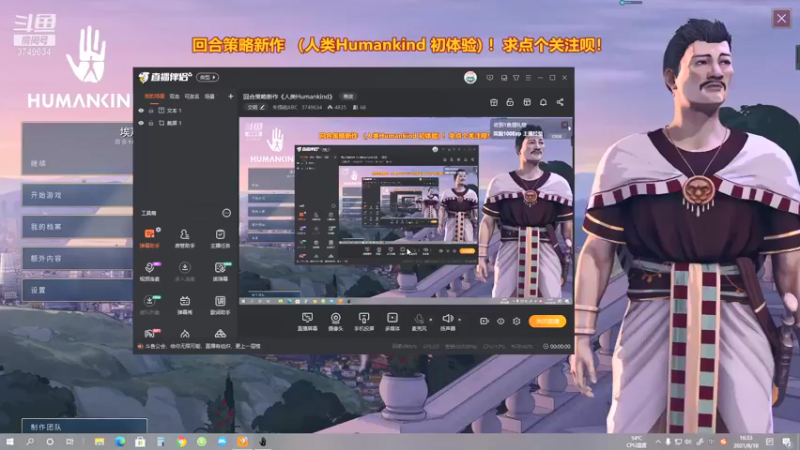Click the tool with HOT badge in toolbox
Screen dimensions: 800x450
149,334
